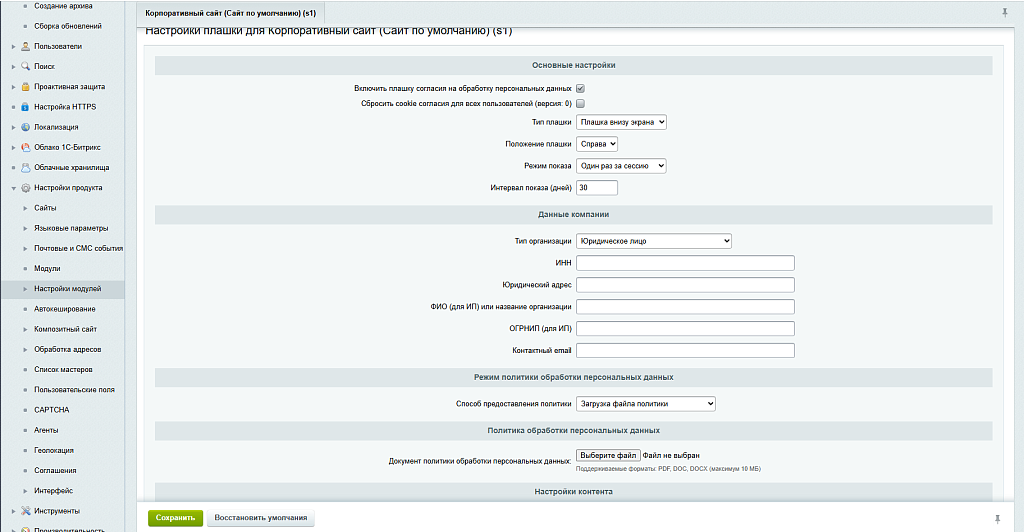The height and width of the screenshot is (532, 1024).
Task: Open the Тип плашки dropdown
Action: [x=621, y=122]
